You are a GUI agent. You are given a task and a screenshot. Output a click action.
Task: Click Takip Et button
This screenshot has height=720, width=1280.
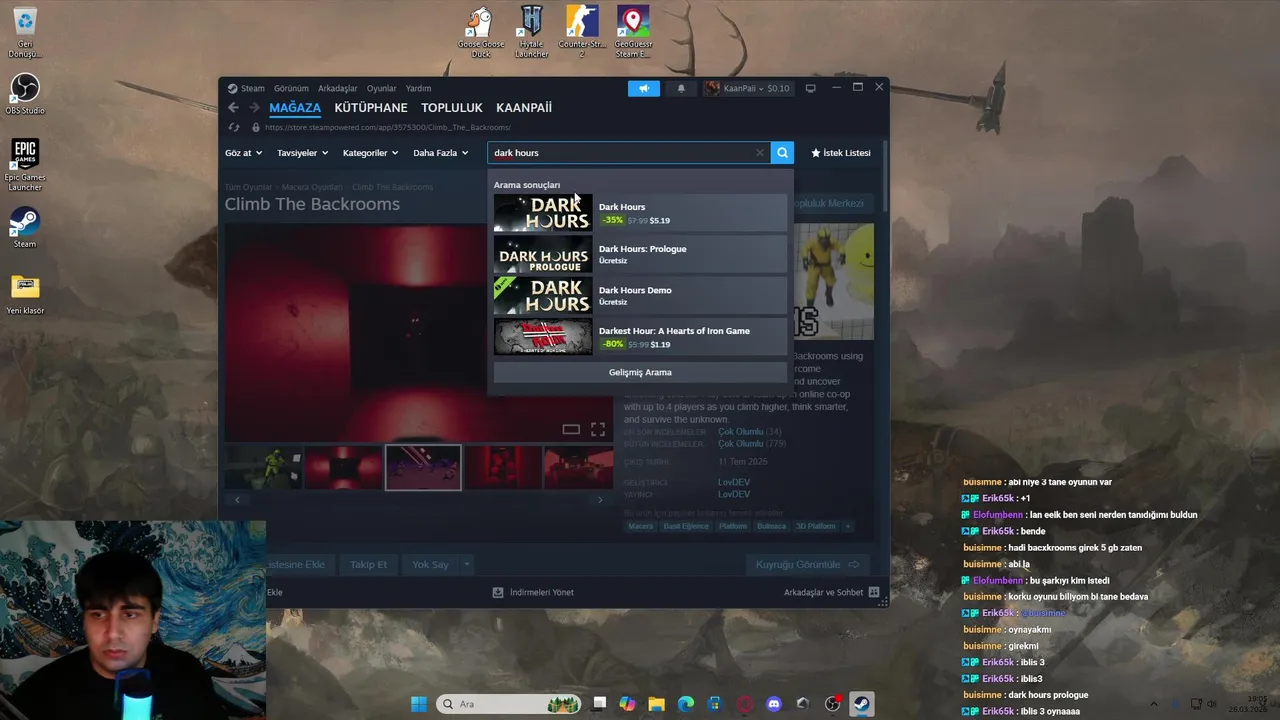[368, 564]
